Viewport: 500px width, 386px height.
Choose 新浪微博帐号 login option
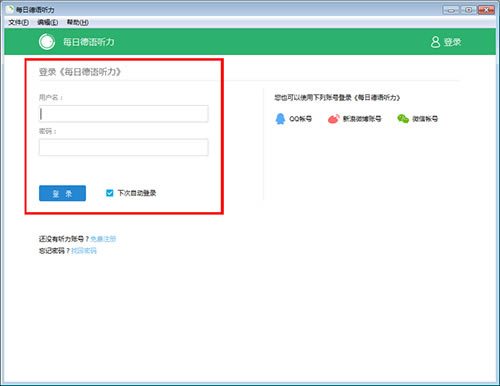[x=362, y=119]
